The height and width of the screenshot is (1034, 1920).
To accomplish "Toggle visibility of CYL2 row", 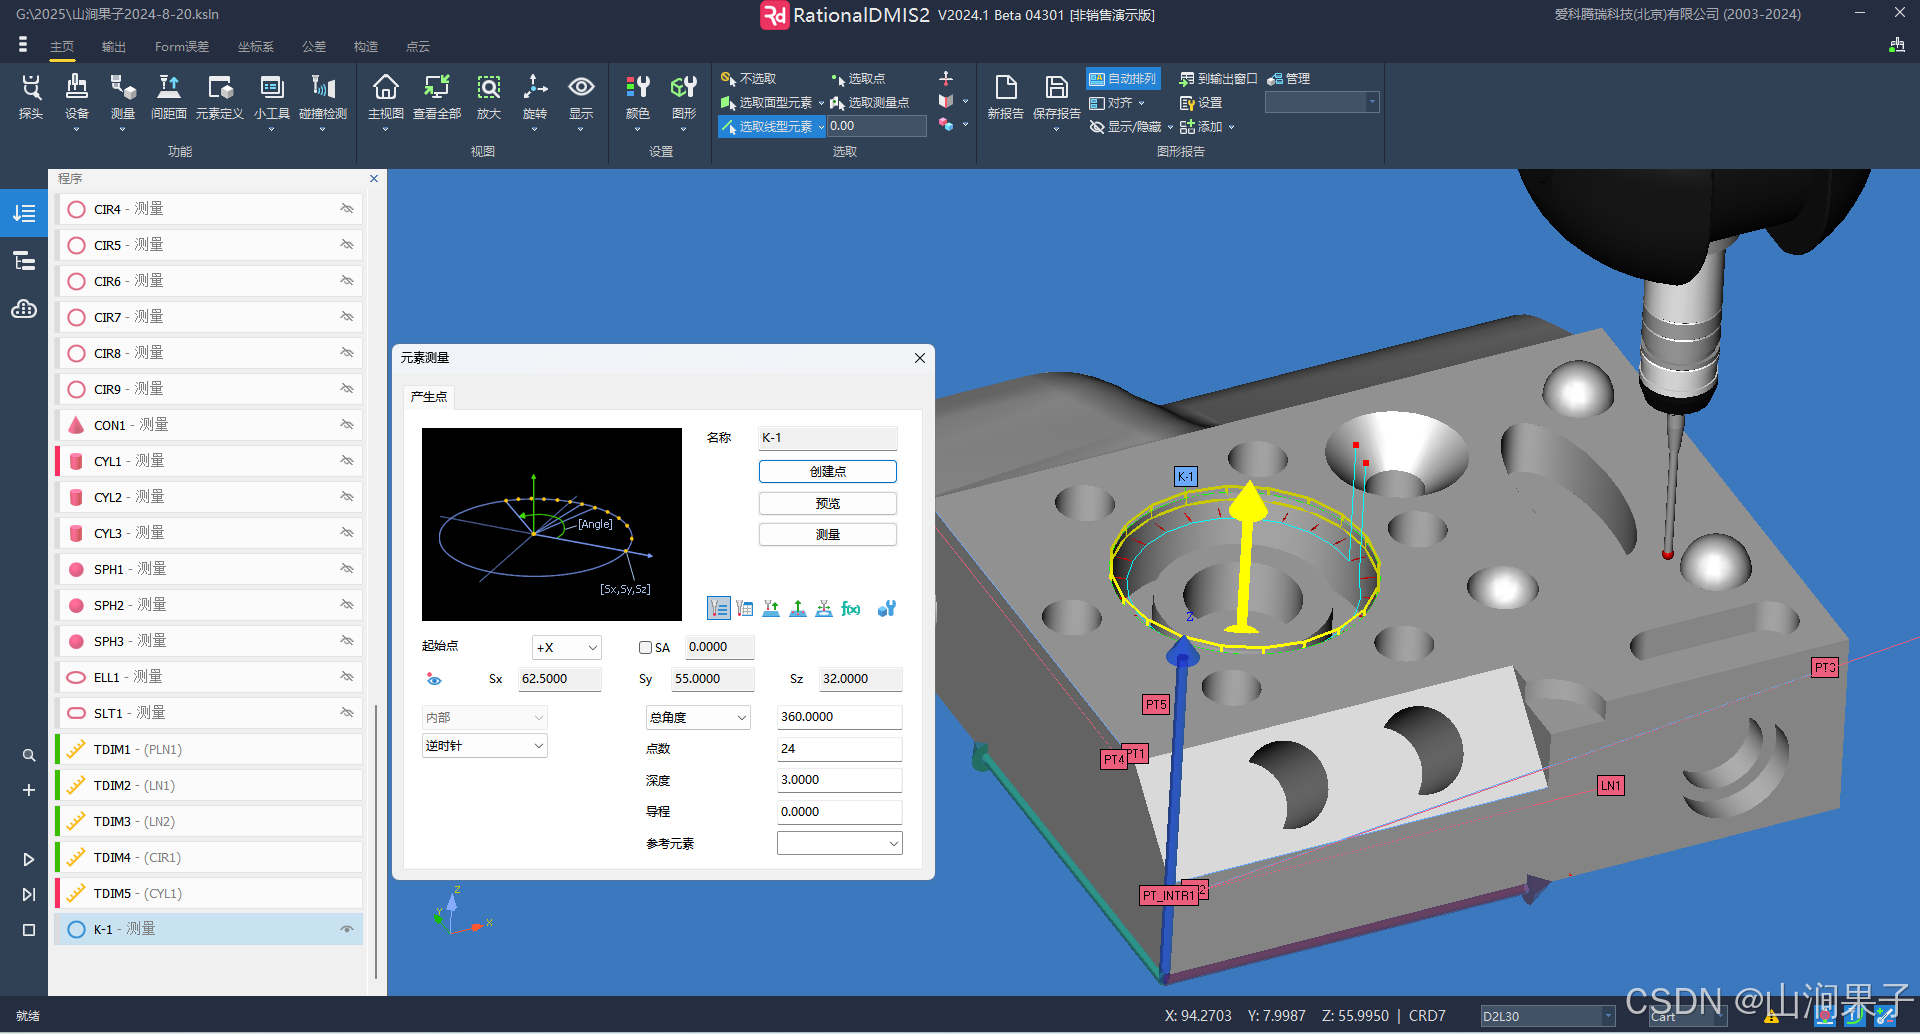I will coord(347,497).
